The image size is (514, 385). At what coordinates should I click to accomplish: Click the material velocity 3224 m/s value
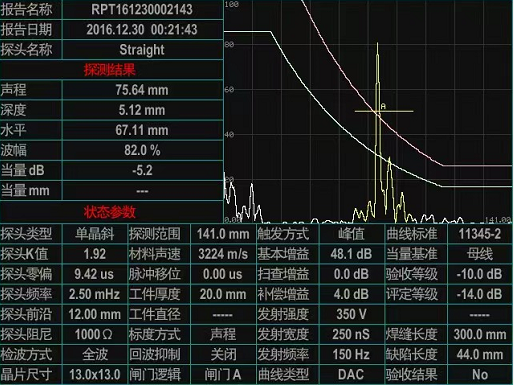click(x=223, y=254)
